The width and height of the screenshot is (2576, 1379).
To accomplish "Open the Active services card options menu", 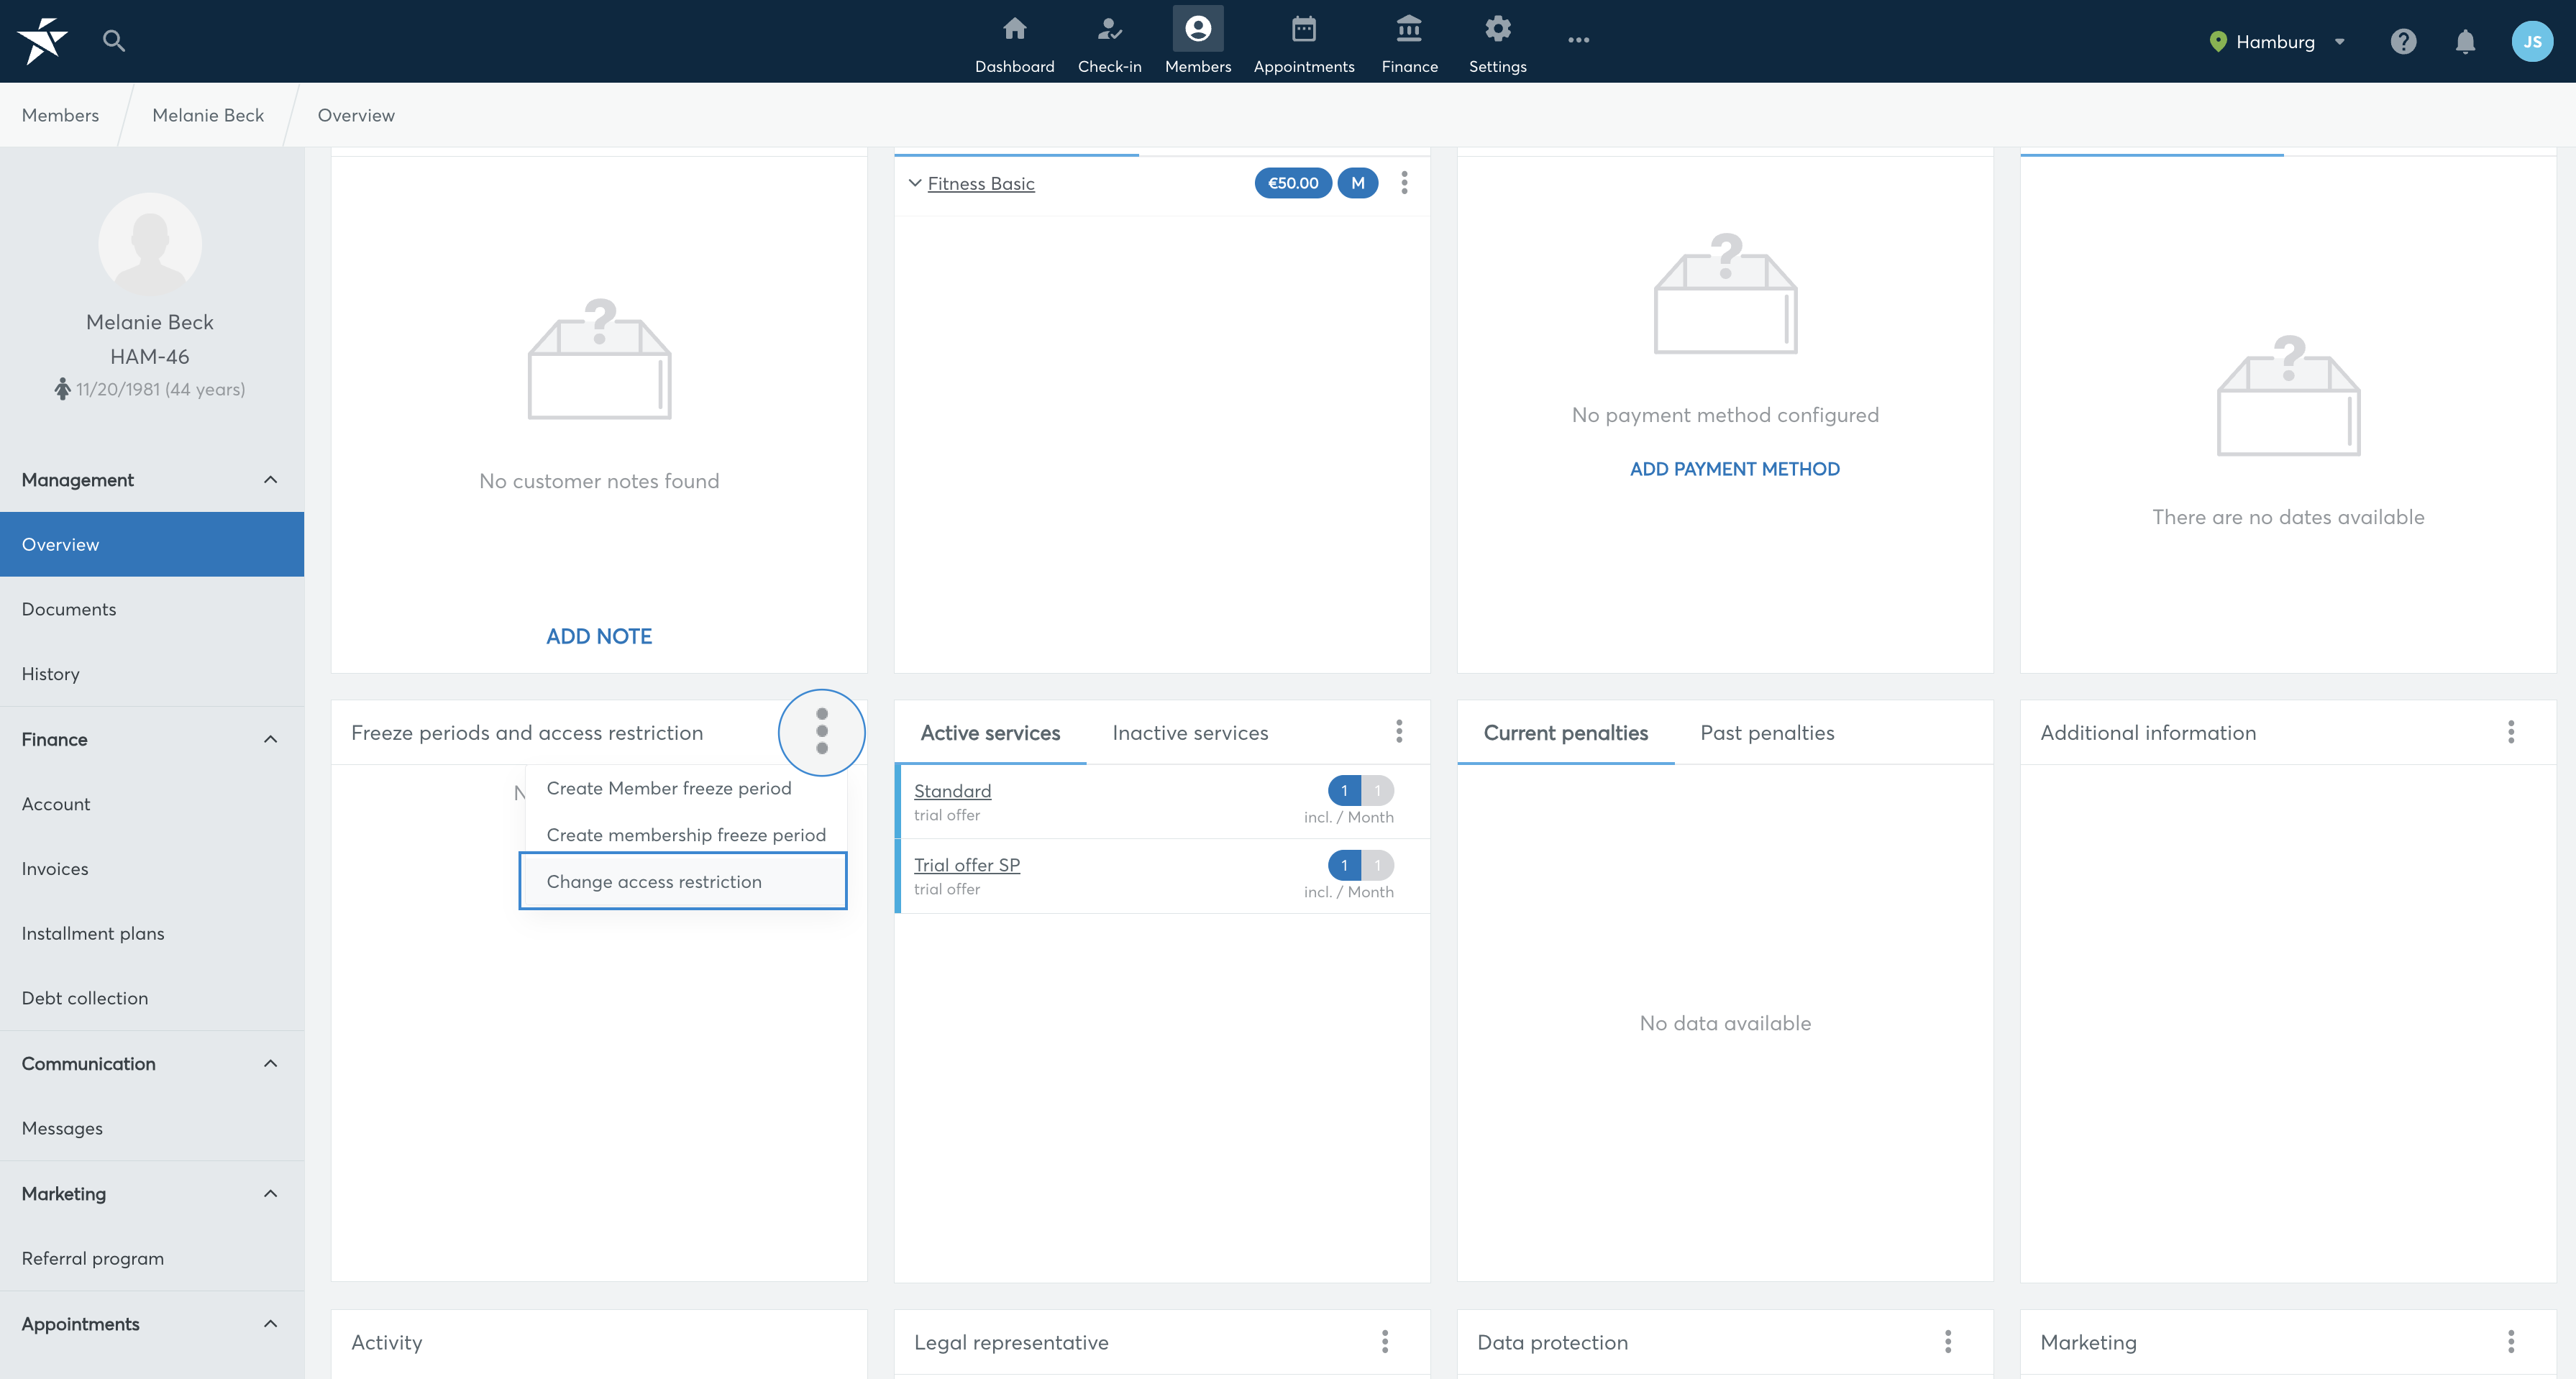I will pos(1399,732).
